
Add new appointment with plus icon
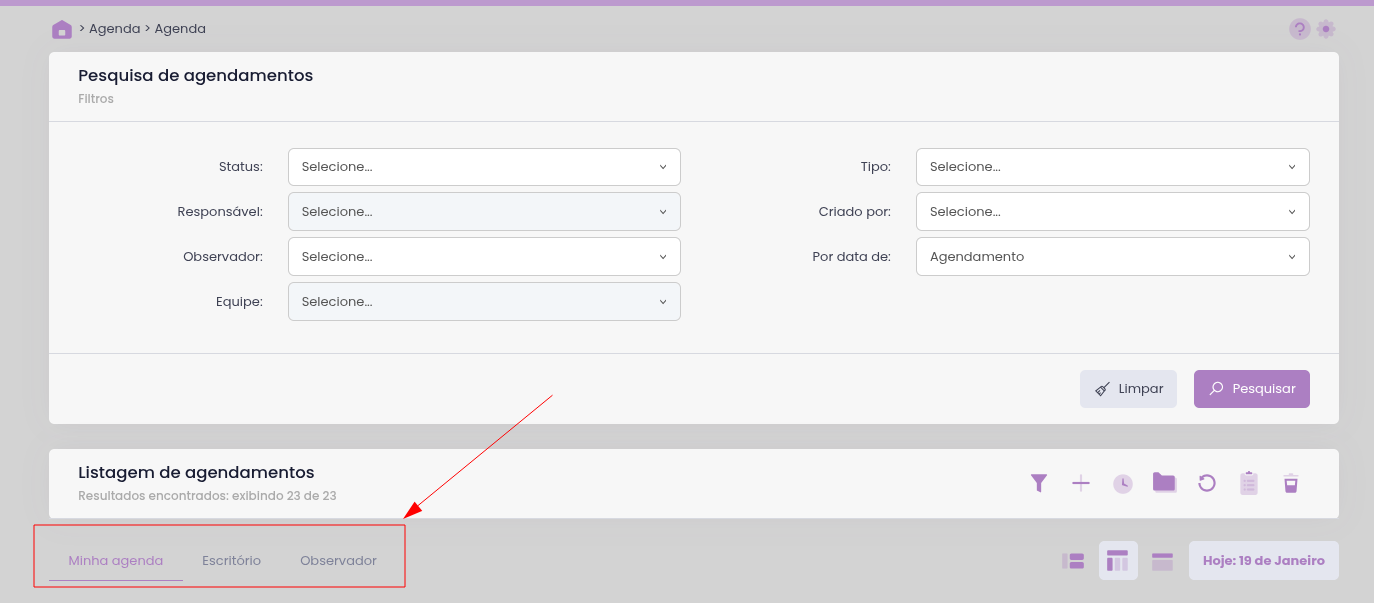click(1081, 484)
